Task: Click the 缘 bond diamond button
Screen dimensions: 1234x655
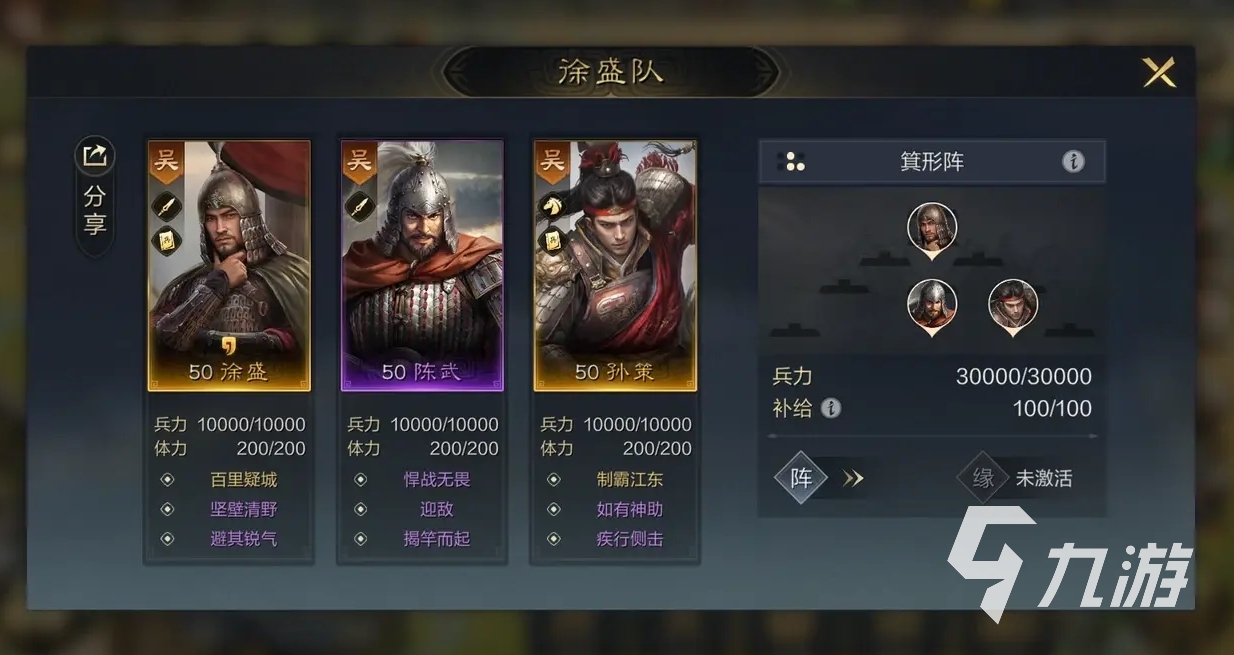Action: point(984,478)
